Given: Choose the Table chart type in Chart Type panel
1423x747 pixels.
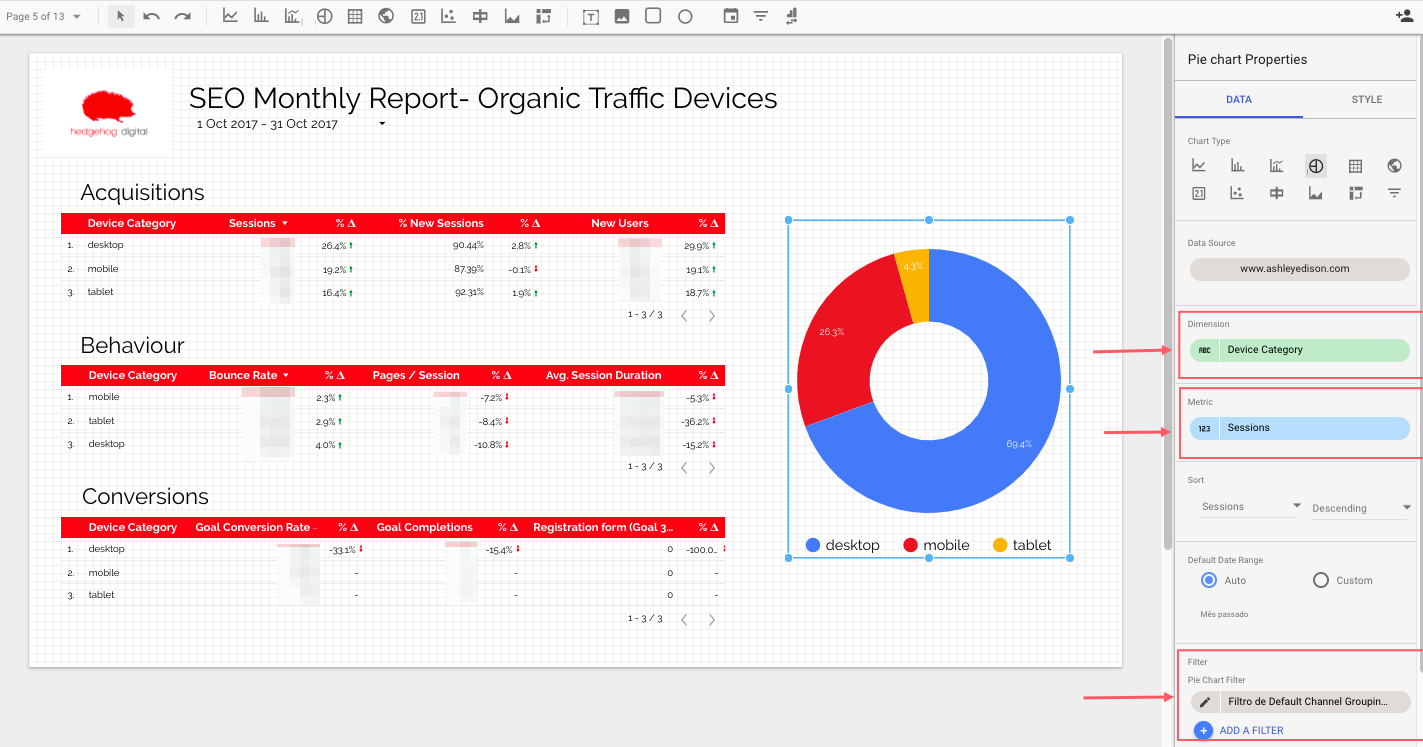Looking at the screenshot, I should pos(1355,165).
